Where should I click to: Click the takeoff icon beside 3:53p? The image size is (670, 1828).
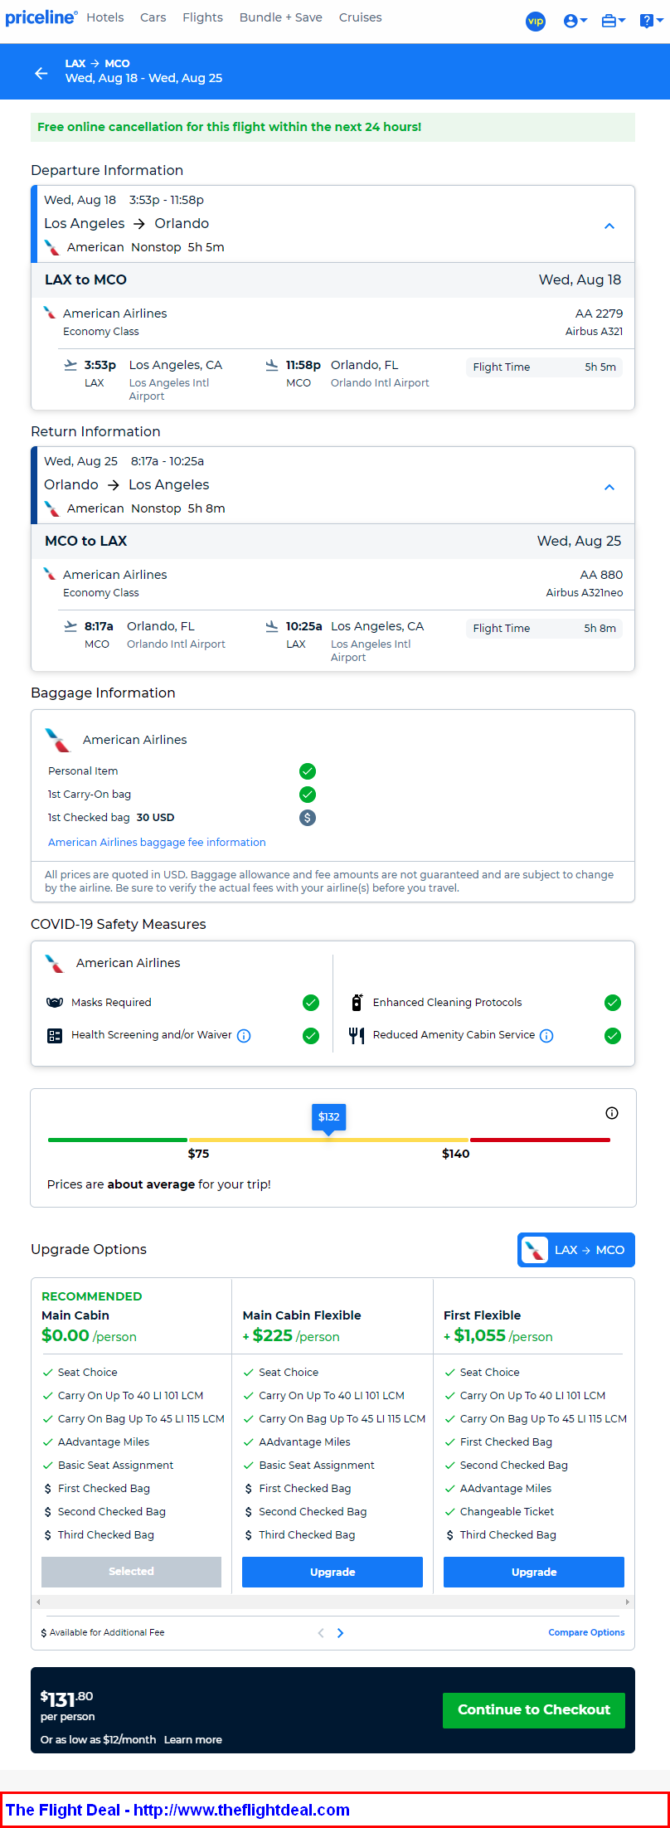pos(70,365)
